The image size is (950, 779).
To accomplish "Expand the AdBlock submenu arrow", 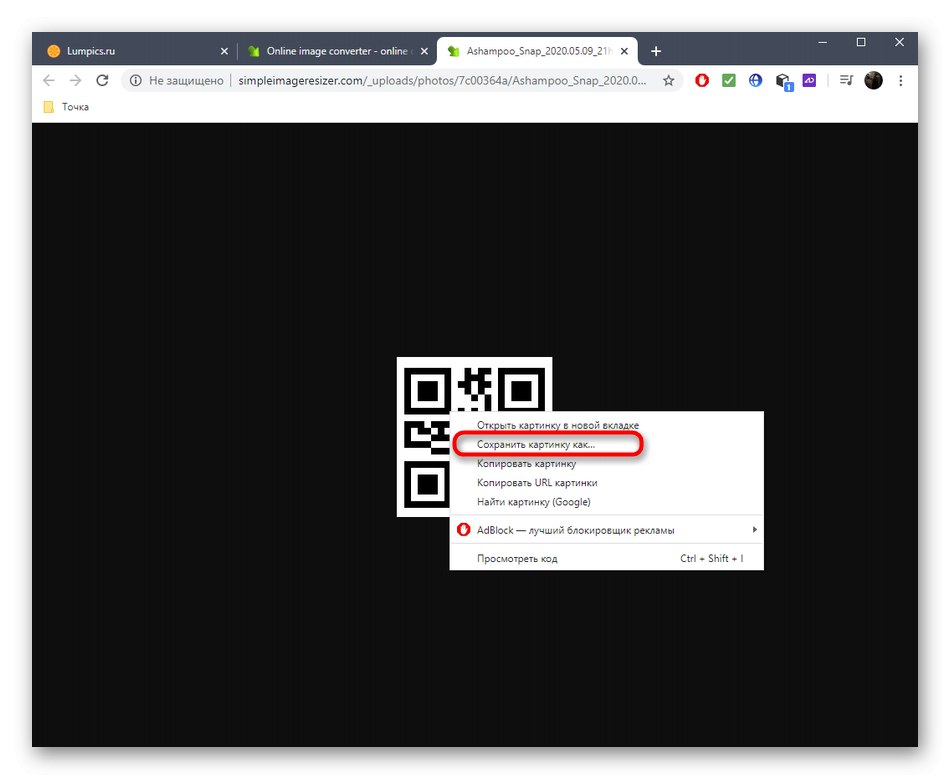I will click(x=754, y=530).
